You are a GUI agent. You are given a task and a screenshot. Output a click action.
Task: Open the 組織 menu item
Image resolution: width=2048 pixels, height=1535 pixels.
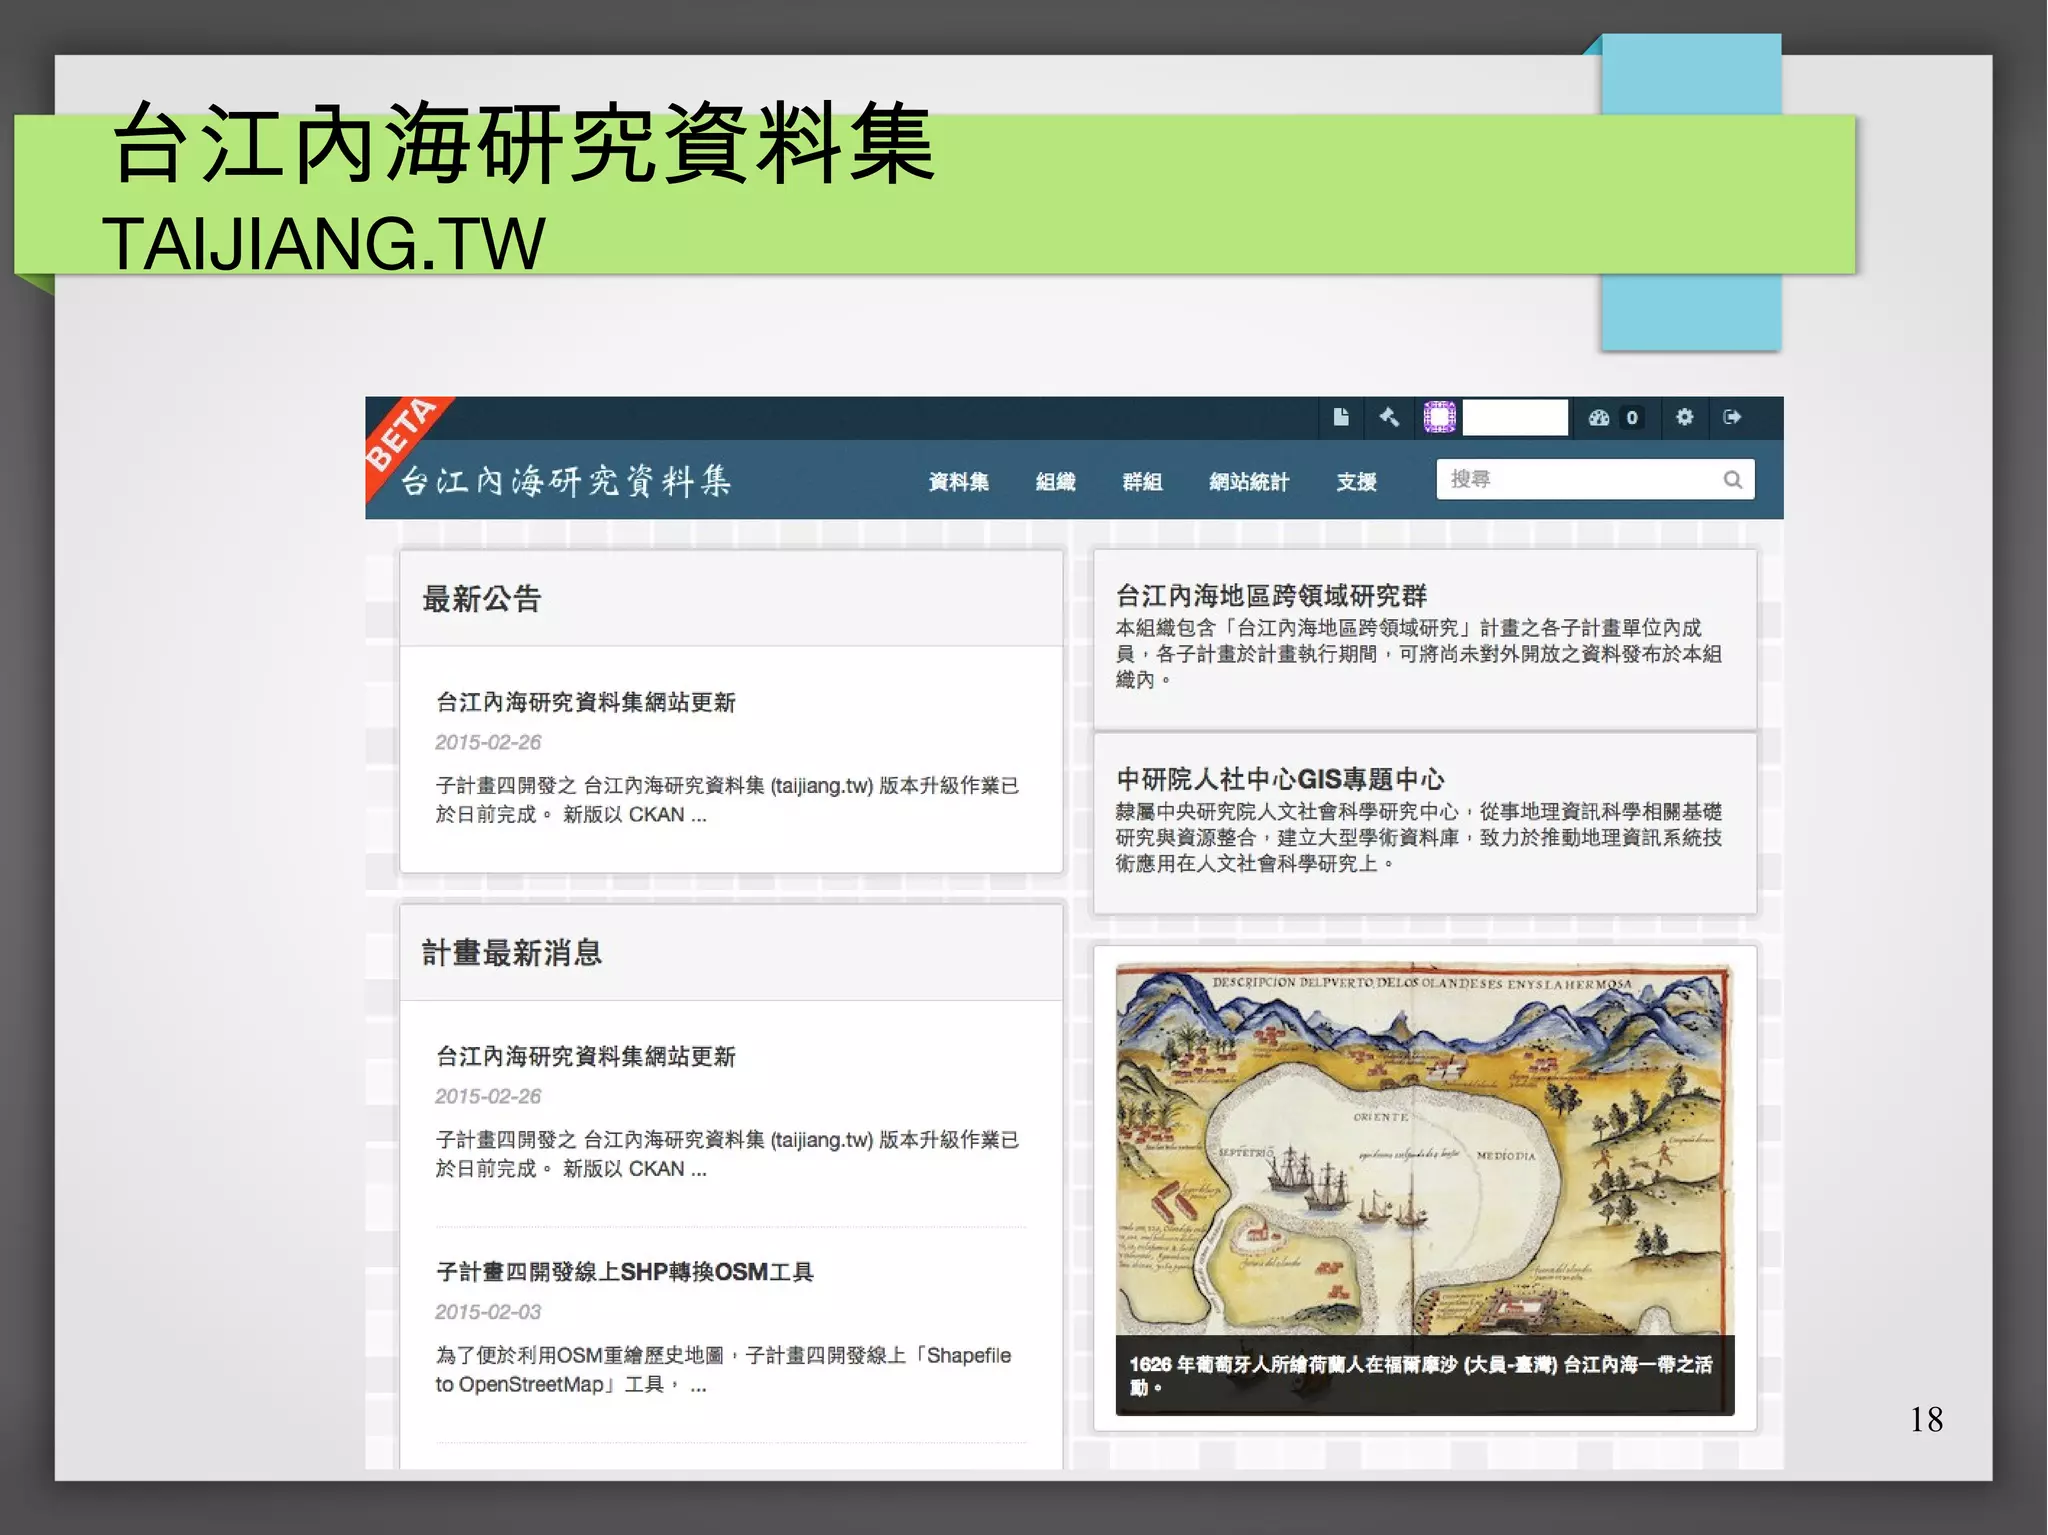pos(1055,482)
